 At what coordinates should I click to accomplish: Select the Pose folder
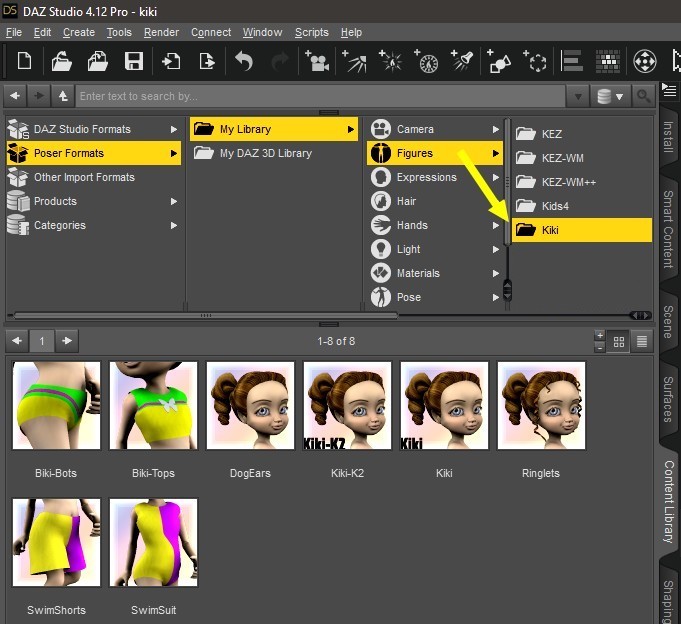coord(435,297)
